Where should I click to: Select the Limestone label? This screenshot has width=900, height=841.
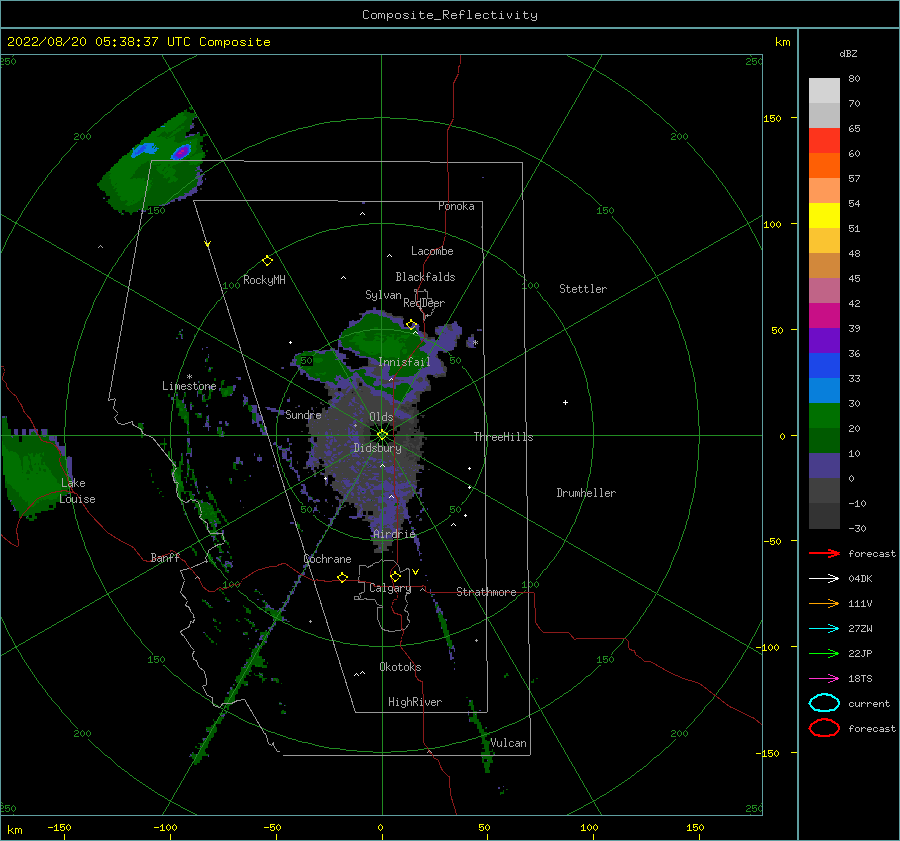189,386
